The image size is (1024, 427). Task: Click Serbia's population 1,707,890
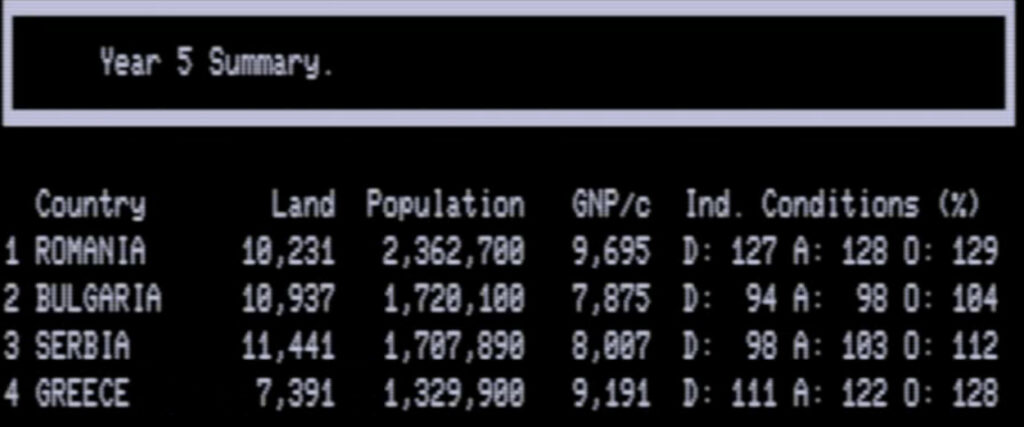point(454,347)
